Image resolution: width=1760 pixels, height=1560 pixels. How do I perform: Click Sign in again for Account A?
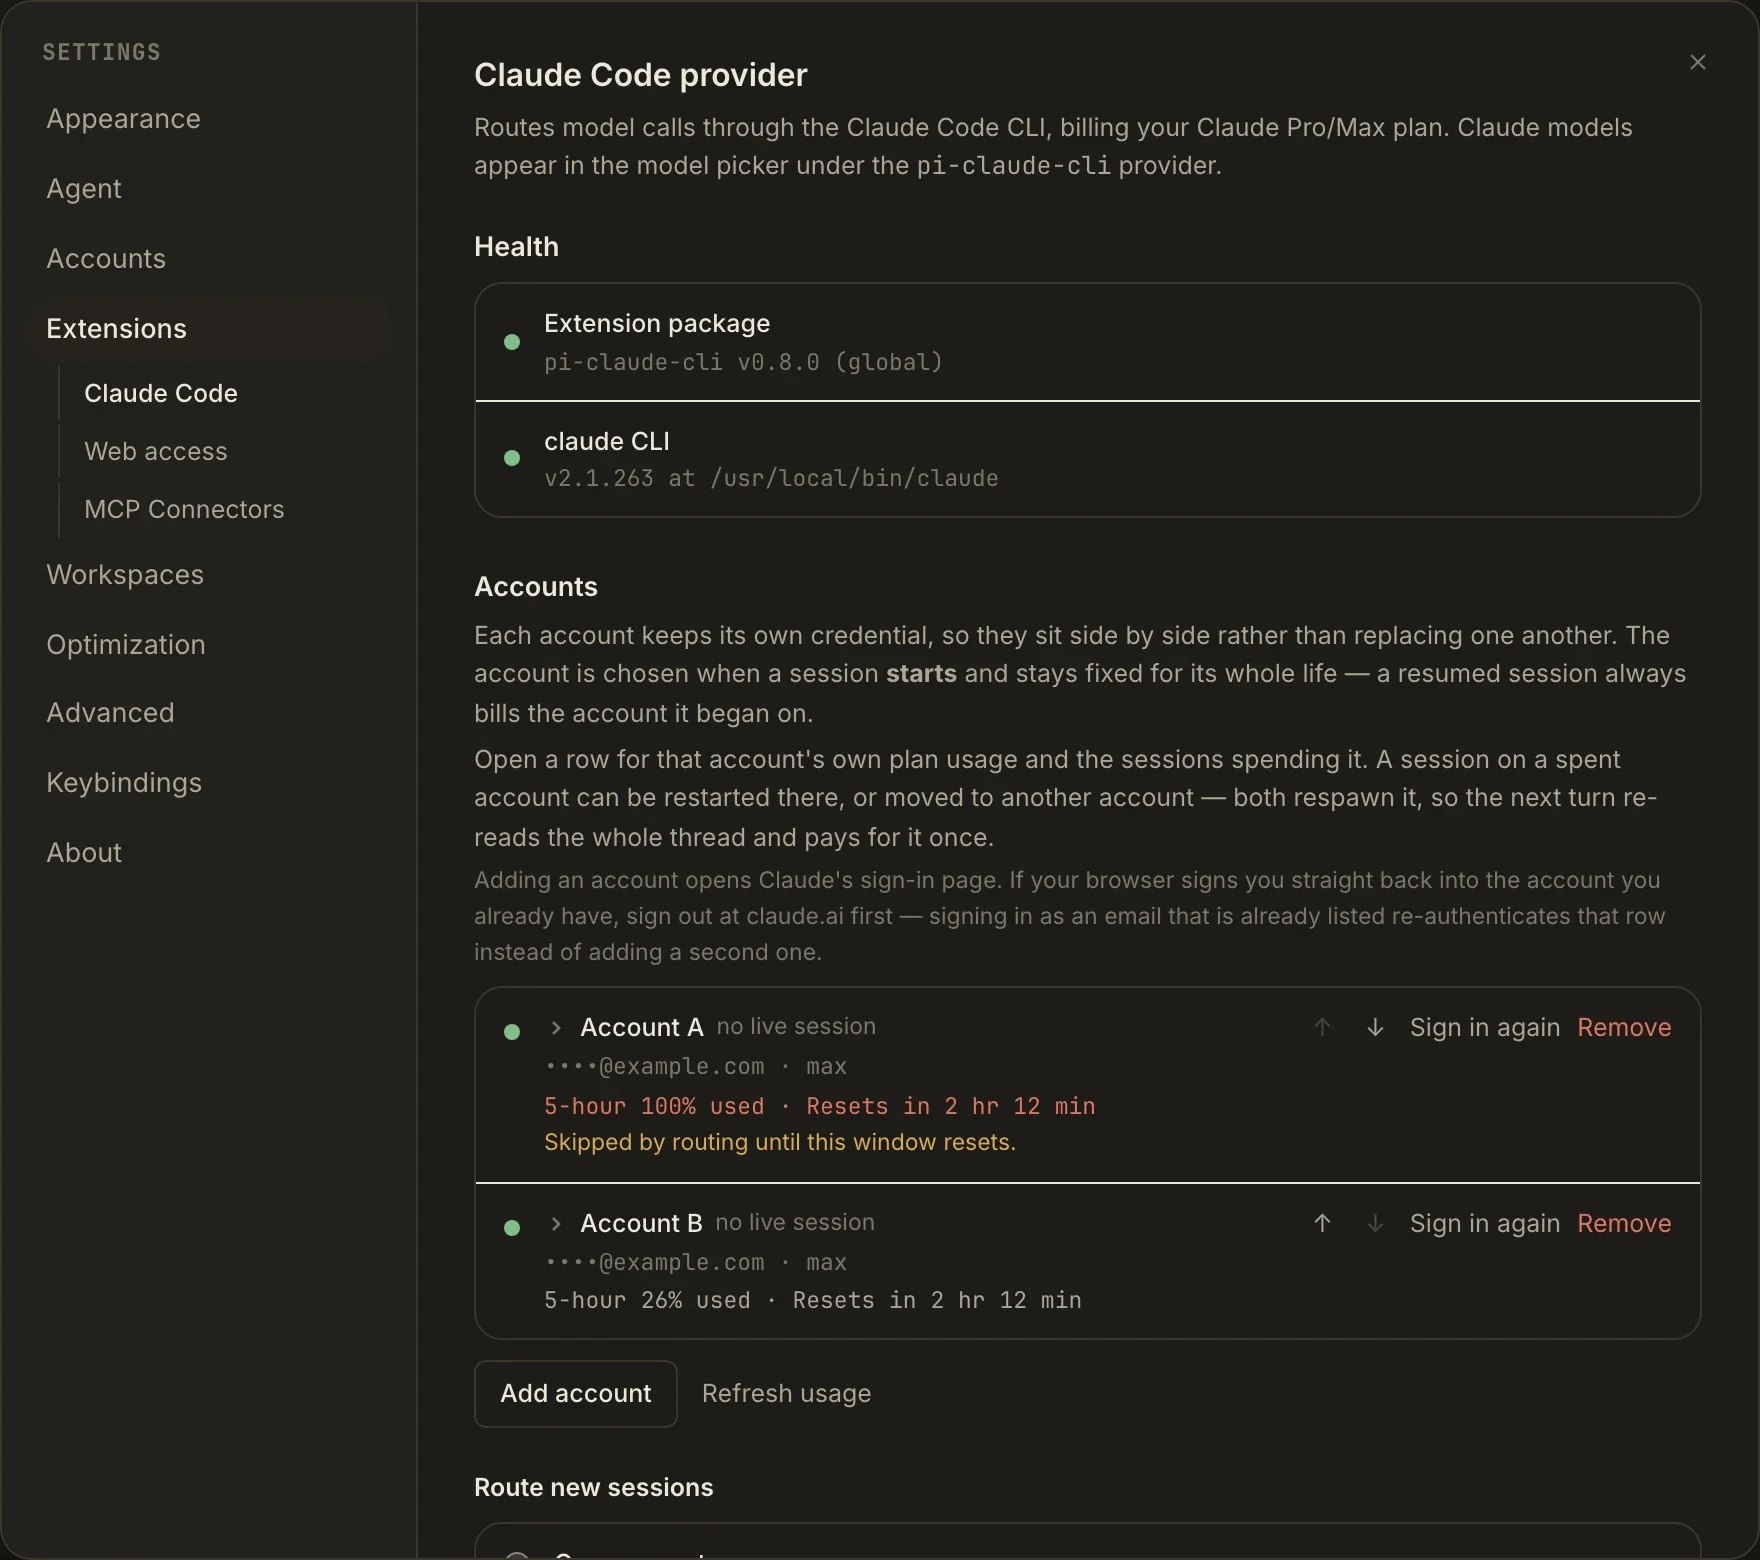1485,1027
